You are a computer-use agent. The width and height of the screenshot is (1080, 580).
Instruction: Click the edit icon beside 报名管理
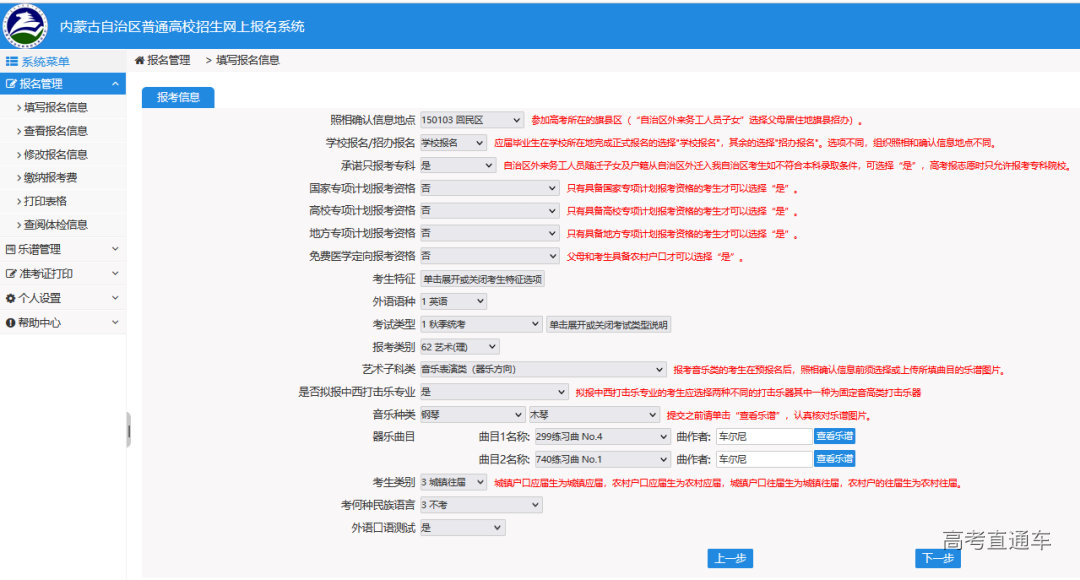tap(12, 85)
